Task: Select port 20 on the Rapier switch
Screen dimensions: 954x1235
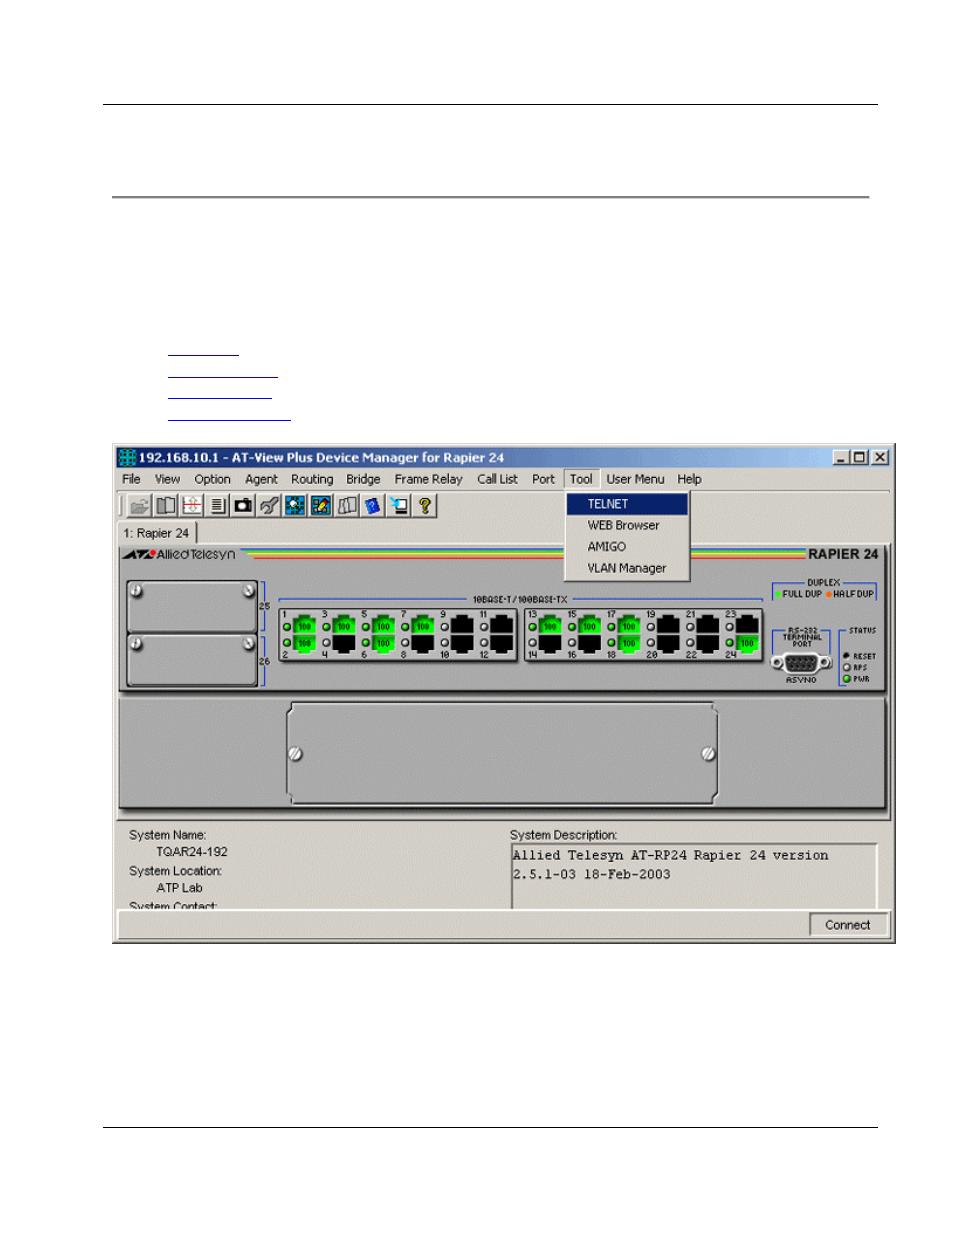Action: [668, 643]
